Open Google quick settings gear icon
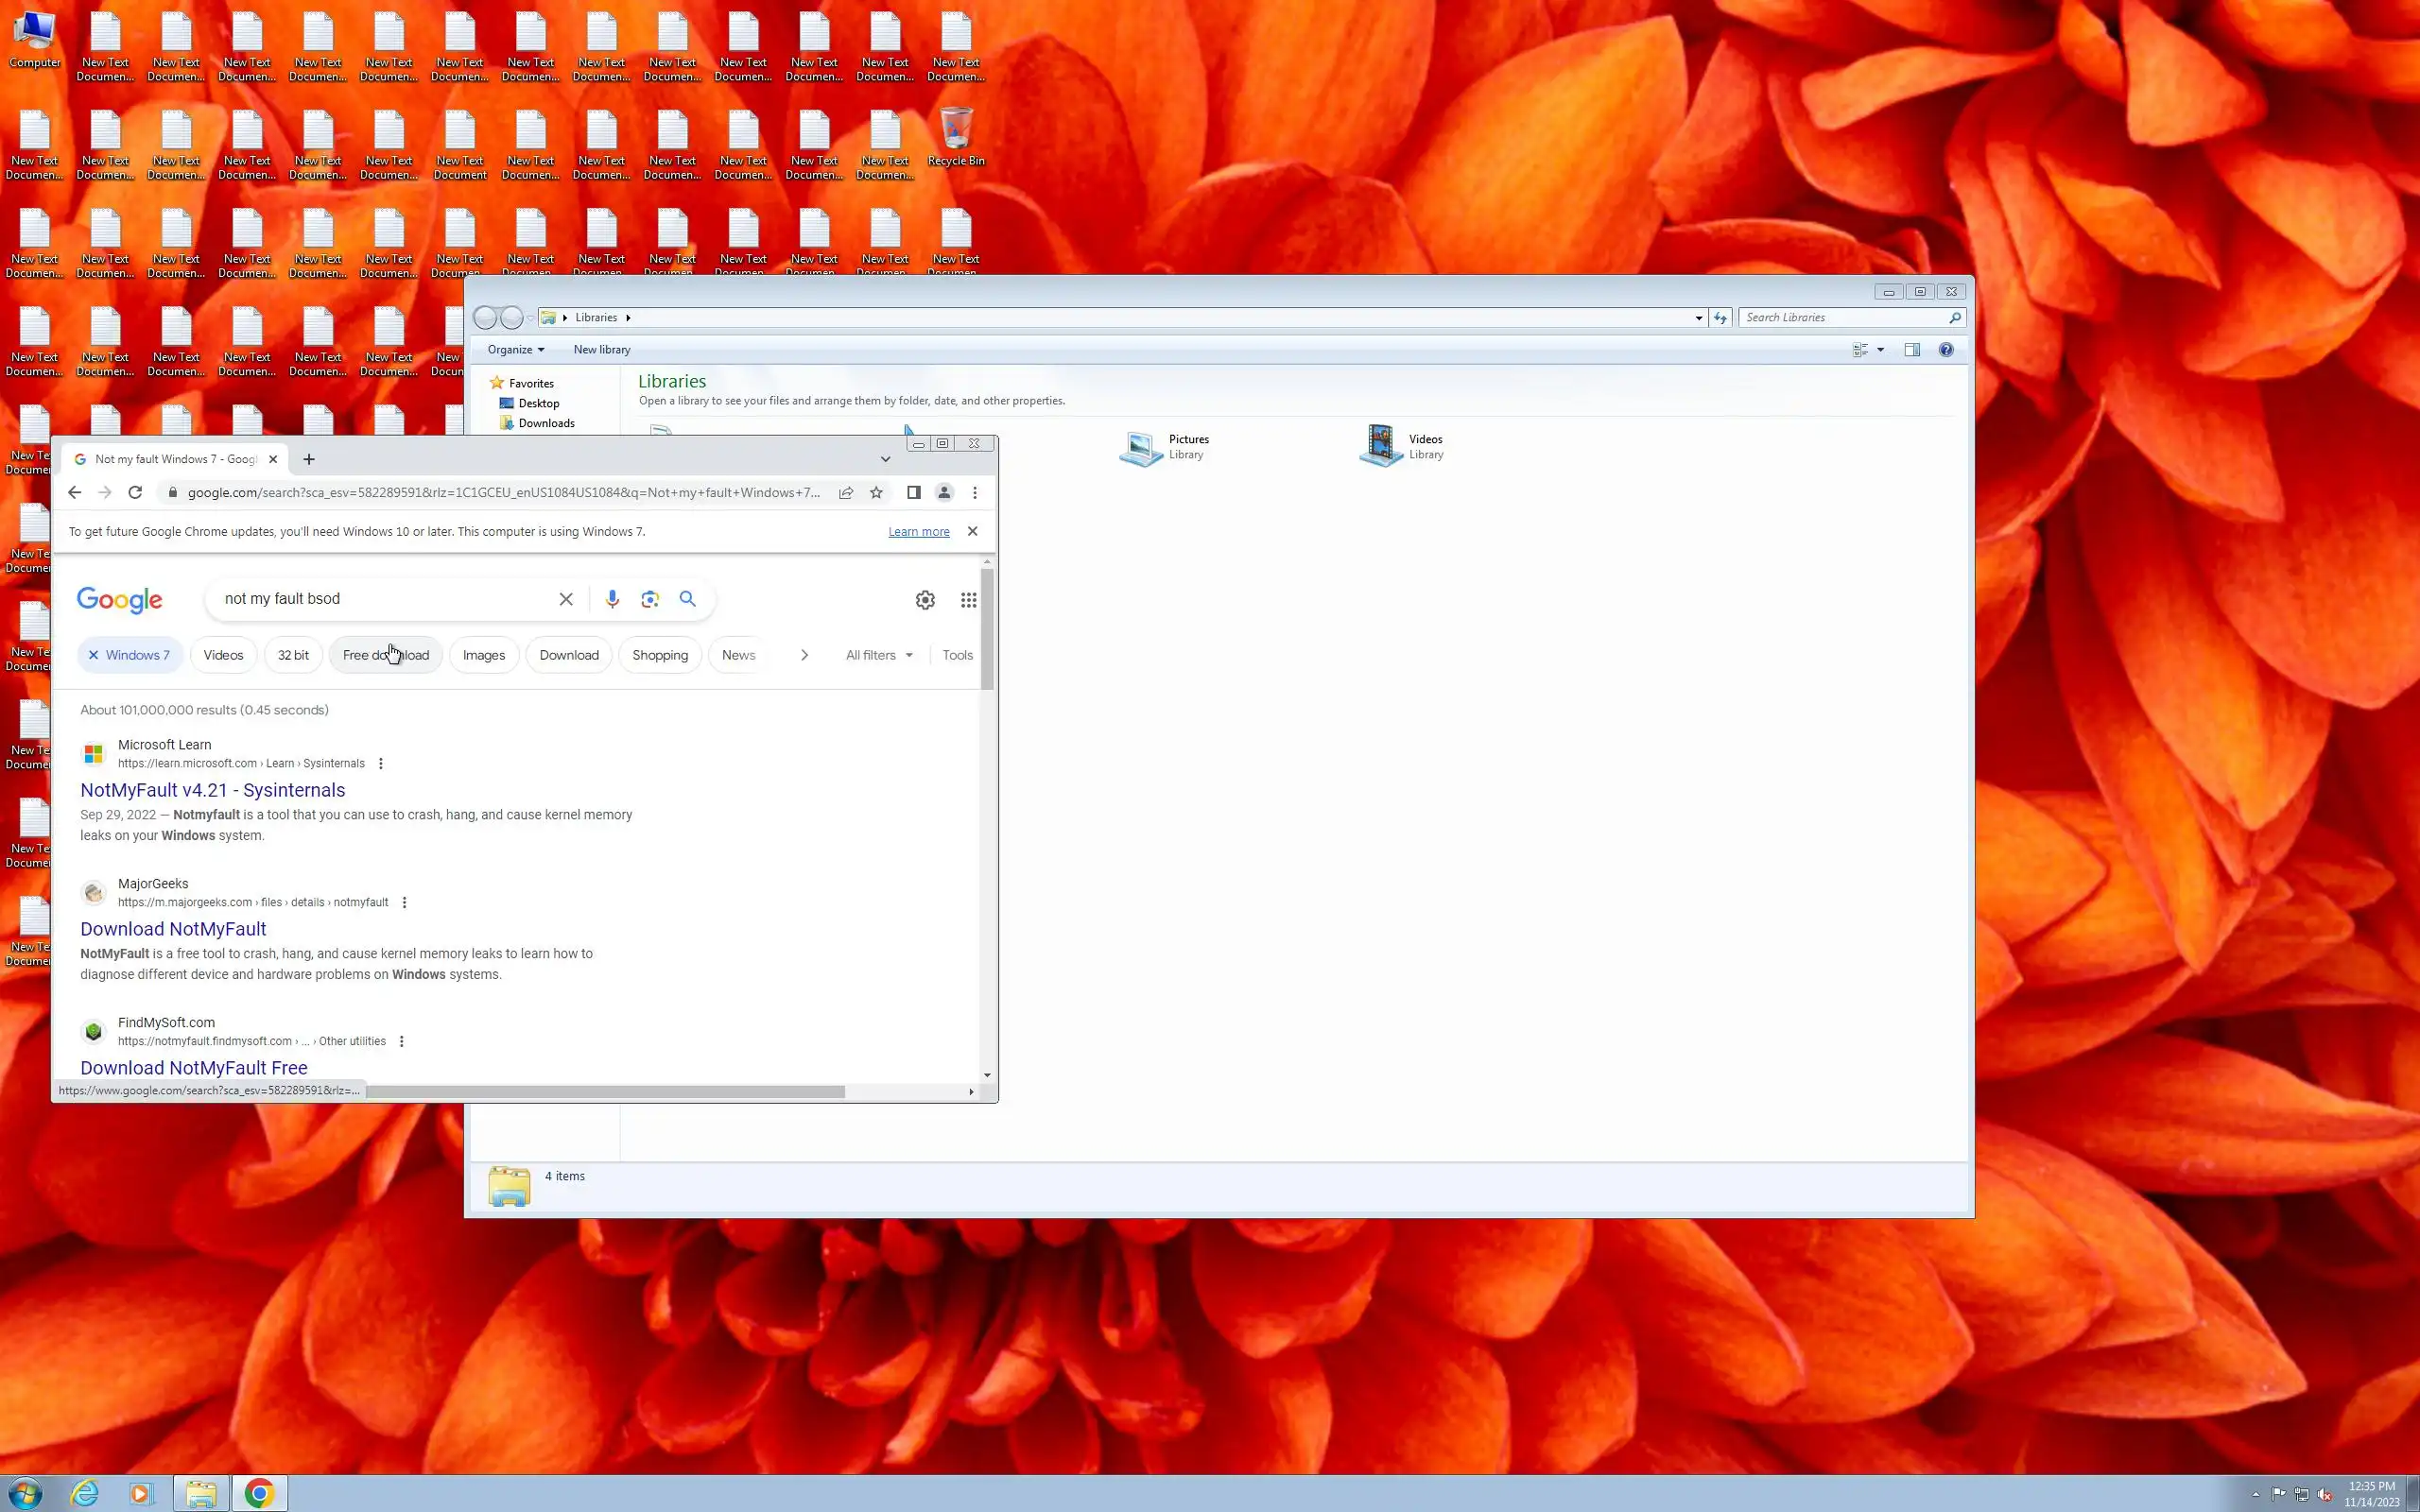 tap(925, 600)
